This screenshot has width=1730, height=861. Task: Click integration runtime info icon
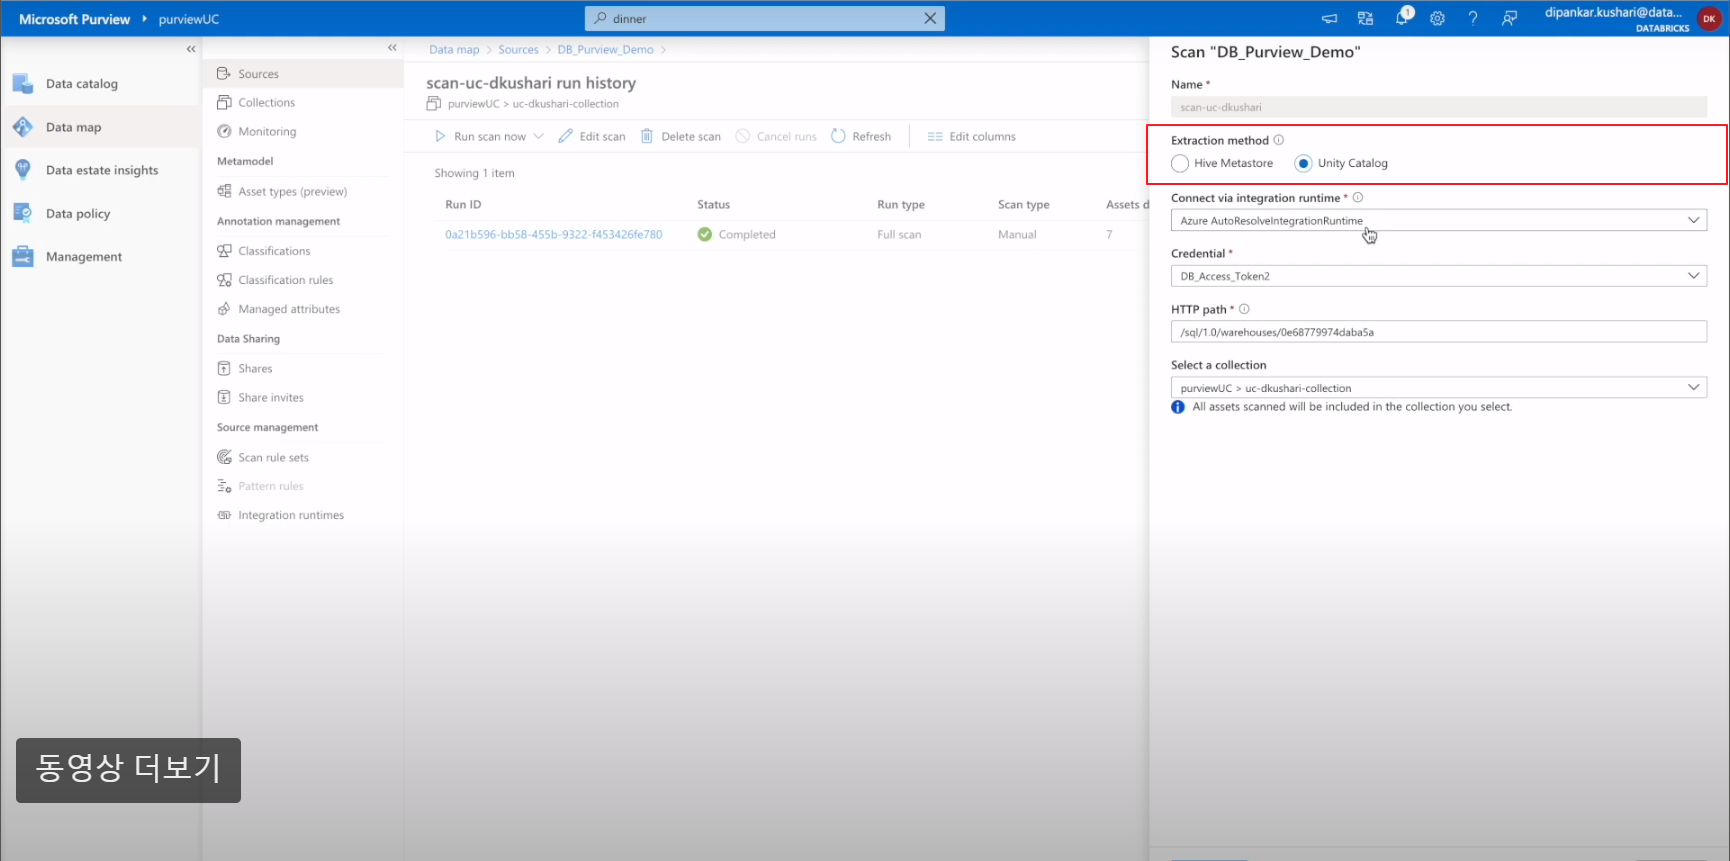(x=1358, y=197)
